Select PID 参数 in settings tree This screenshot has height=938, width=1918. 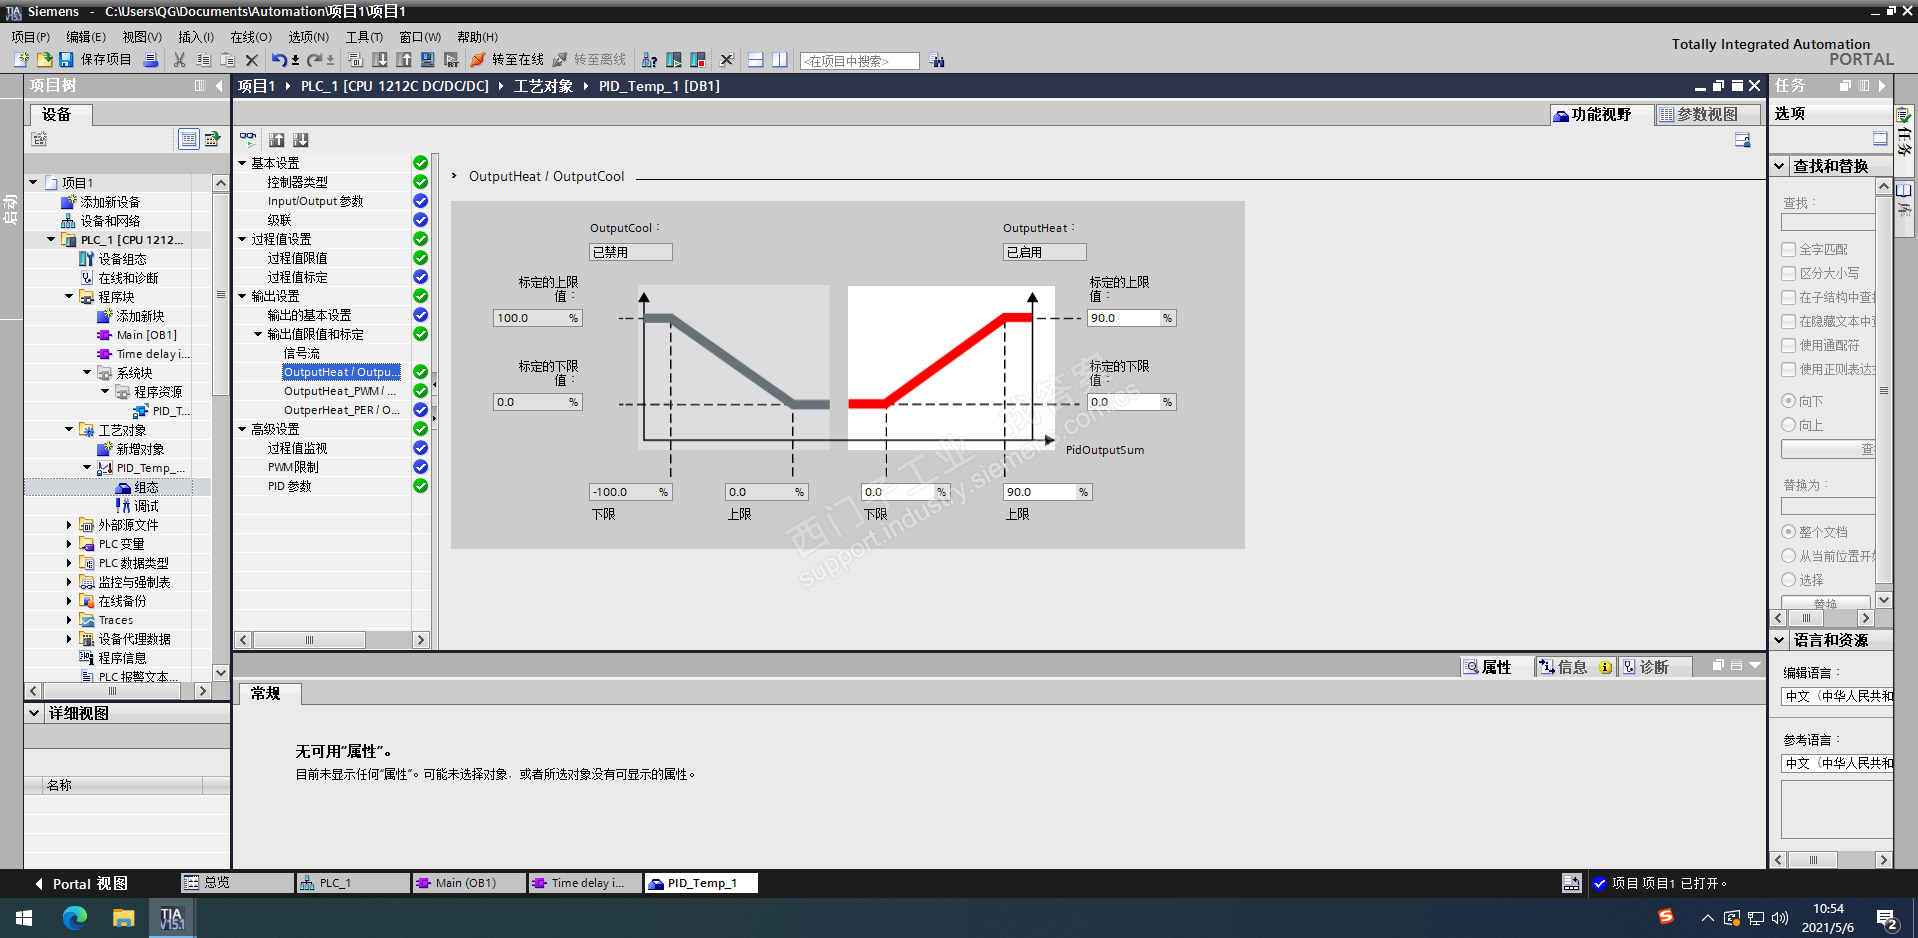(289, 486)
